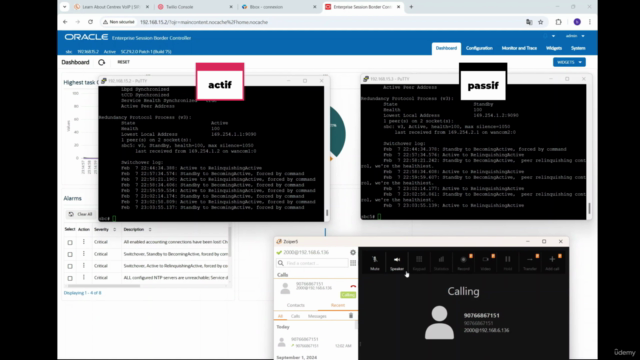Click Add call in Zoiper toolbar
This screenshot has width=640, height=360.
pos(552,263)
